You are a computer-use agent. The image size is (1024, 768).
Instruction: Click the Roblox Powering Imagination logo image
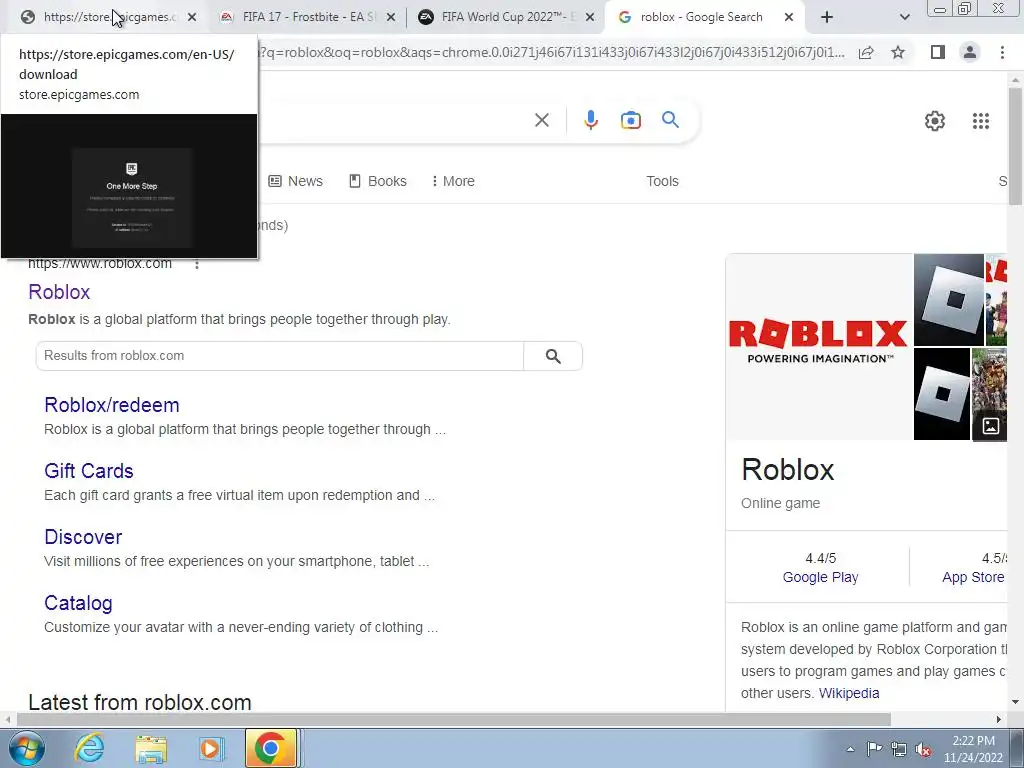tap(819, 346)
